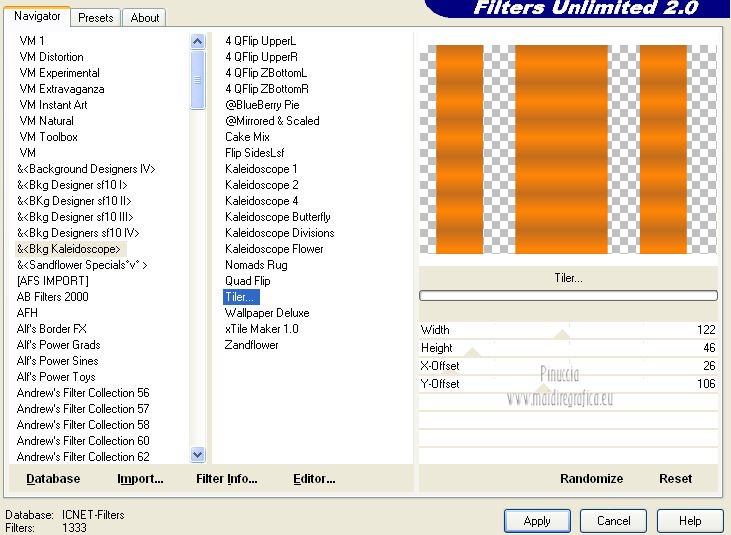This screenshot has height=535, width=731.
Task: Select the VM 1 category
Action: pyautogui.click(x=32, y=41)
